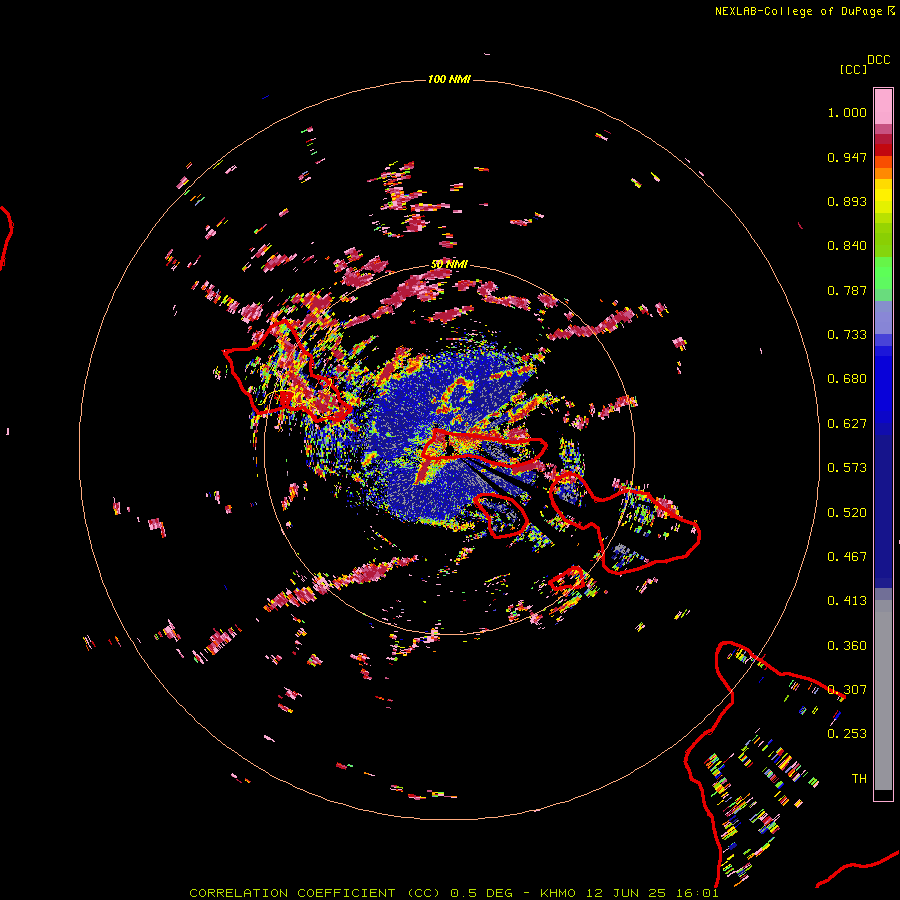The height and width of the screenshot is (900, 900).
Task: Click the 0.627 scale value
Action: [847, 424]
